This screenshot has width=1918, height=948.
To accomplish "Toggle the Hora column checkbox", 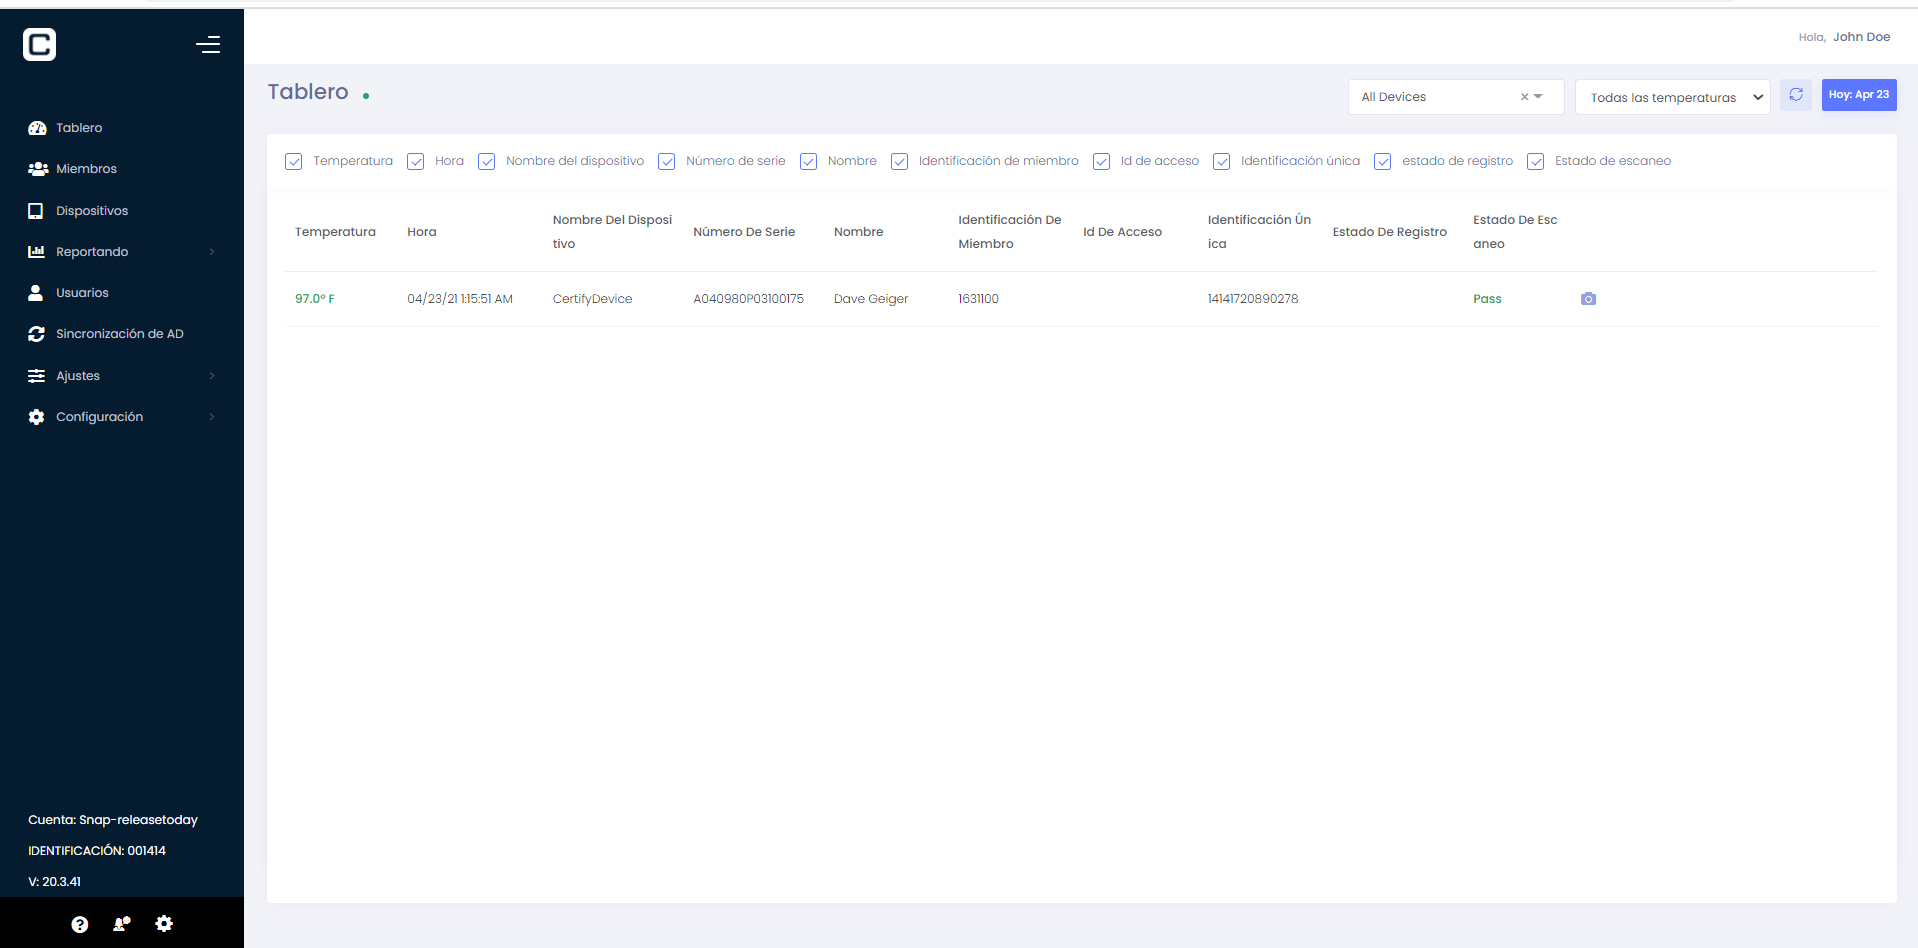I will tap(416, 161).
